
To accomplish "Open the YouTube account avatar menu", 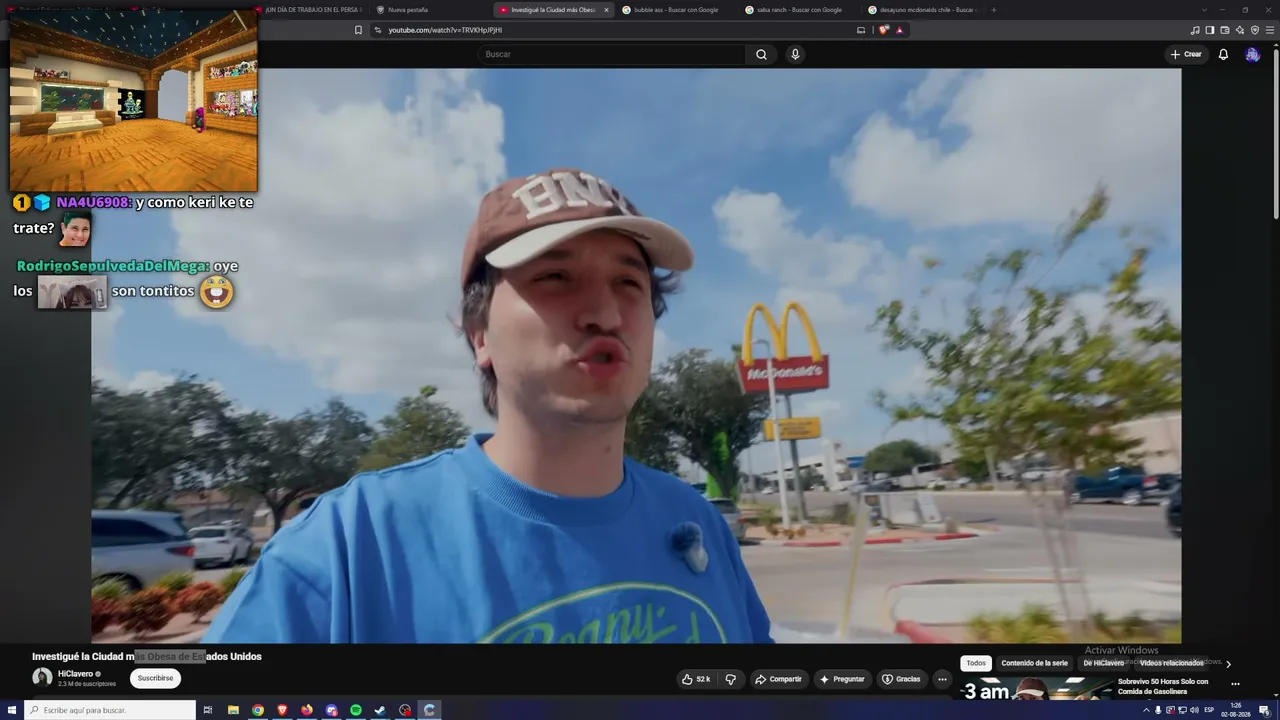I will (x=1252, y=54).
